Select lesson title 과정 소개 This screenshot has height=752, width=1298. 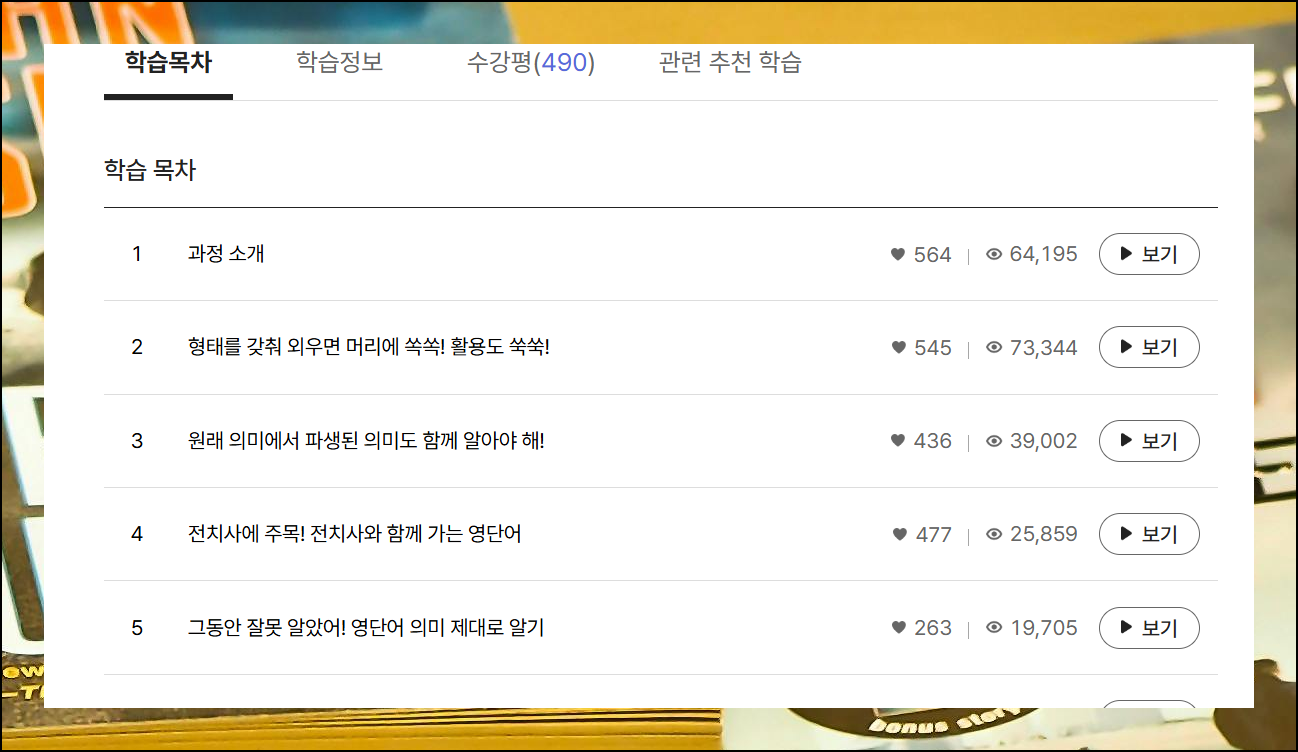pyautogui.click(x=226, y=254)
